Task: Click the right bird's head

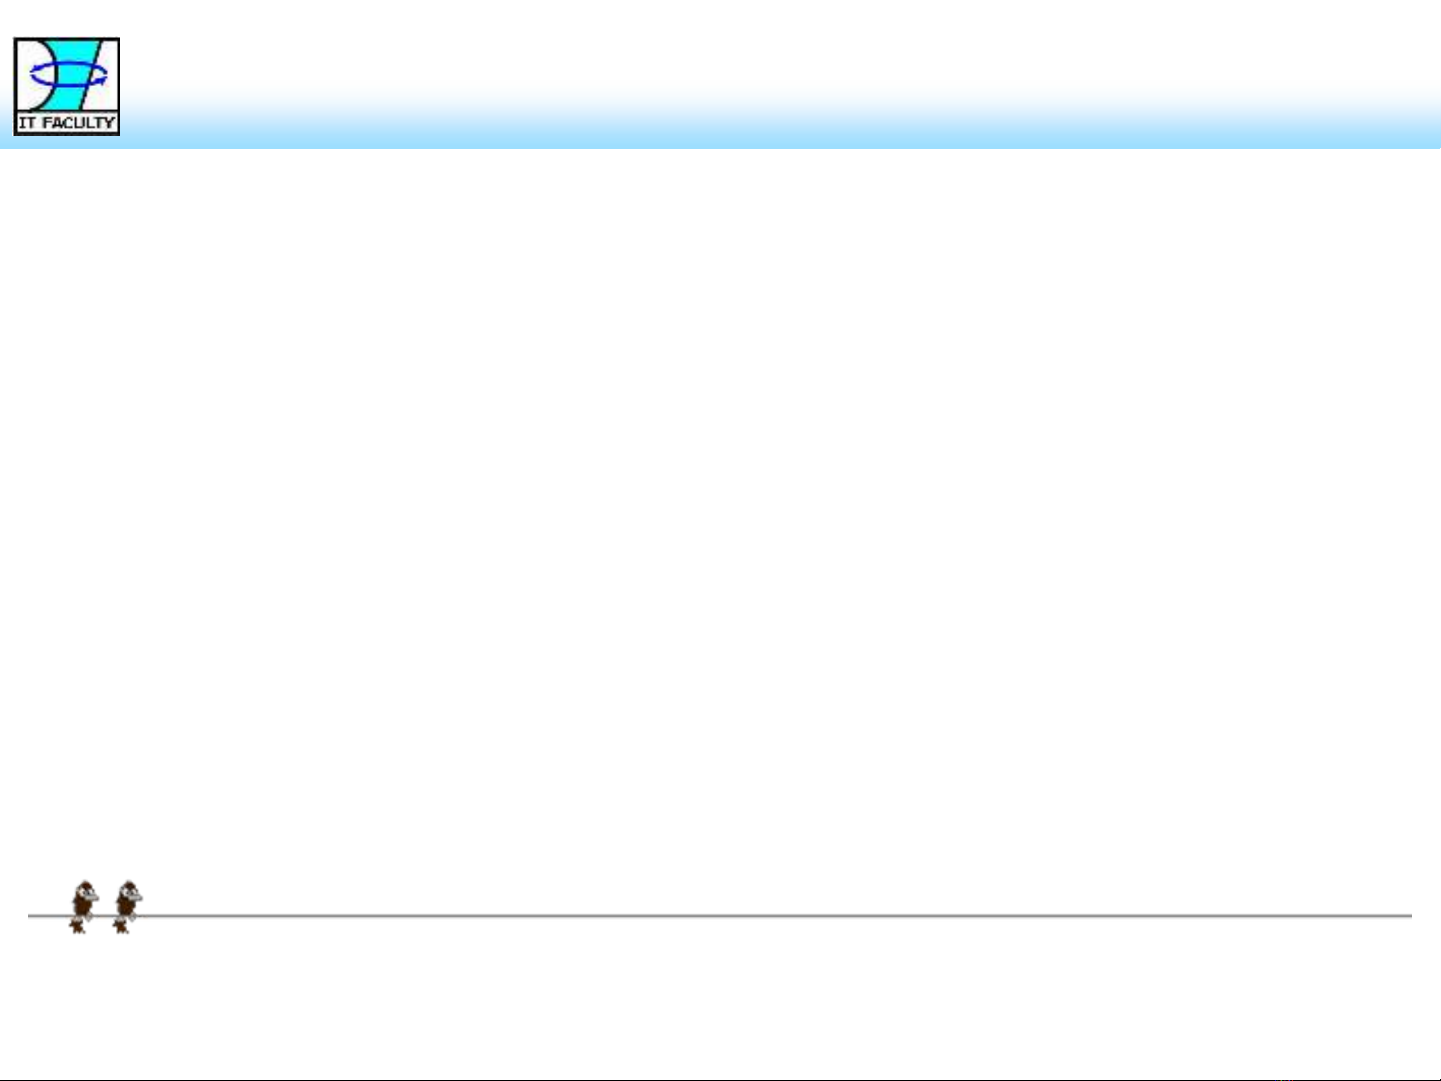Action: 130,890
